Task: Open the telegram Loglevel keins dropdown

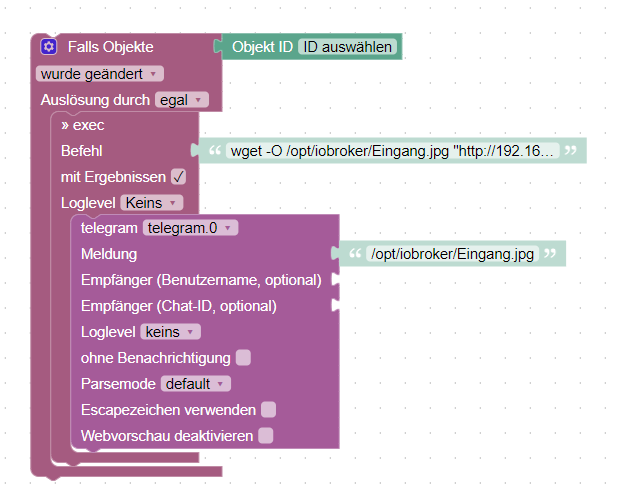Action: click(x=170, y=332)
